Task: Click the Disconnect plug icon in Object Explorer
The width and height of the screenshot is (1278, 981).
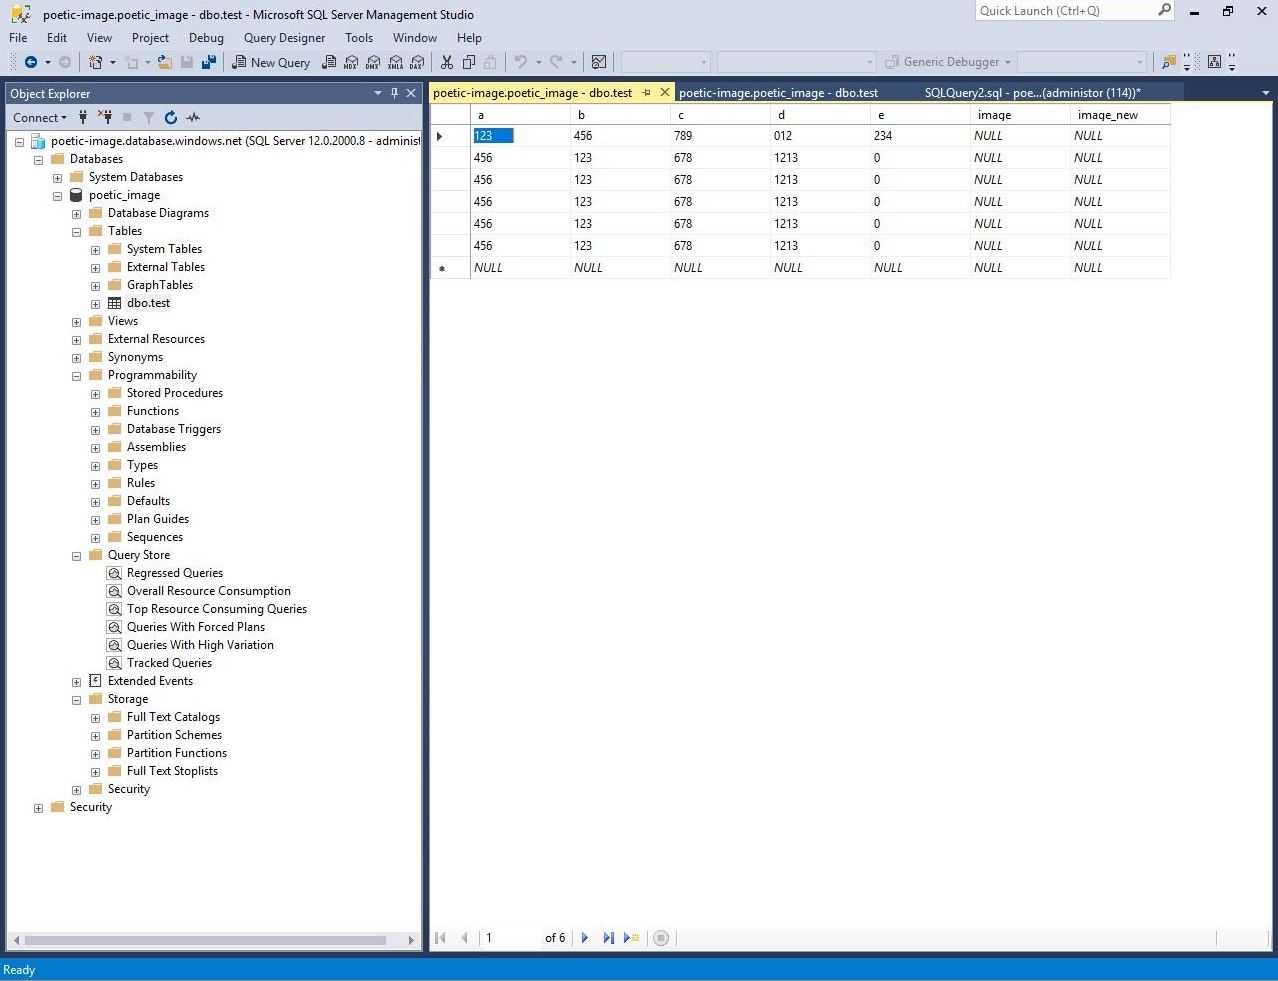Action: (105, 117)
